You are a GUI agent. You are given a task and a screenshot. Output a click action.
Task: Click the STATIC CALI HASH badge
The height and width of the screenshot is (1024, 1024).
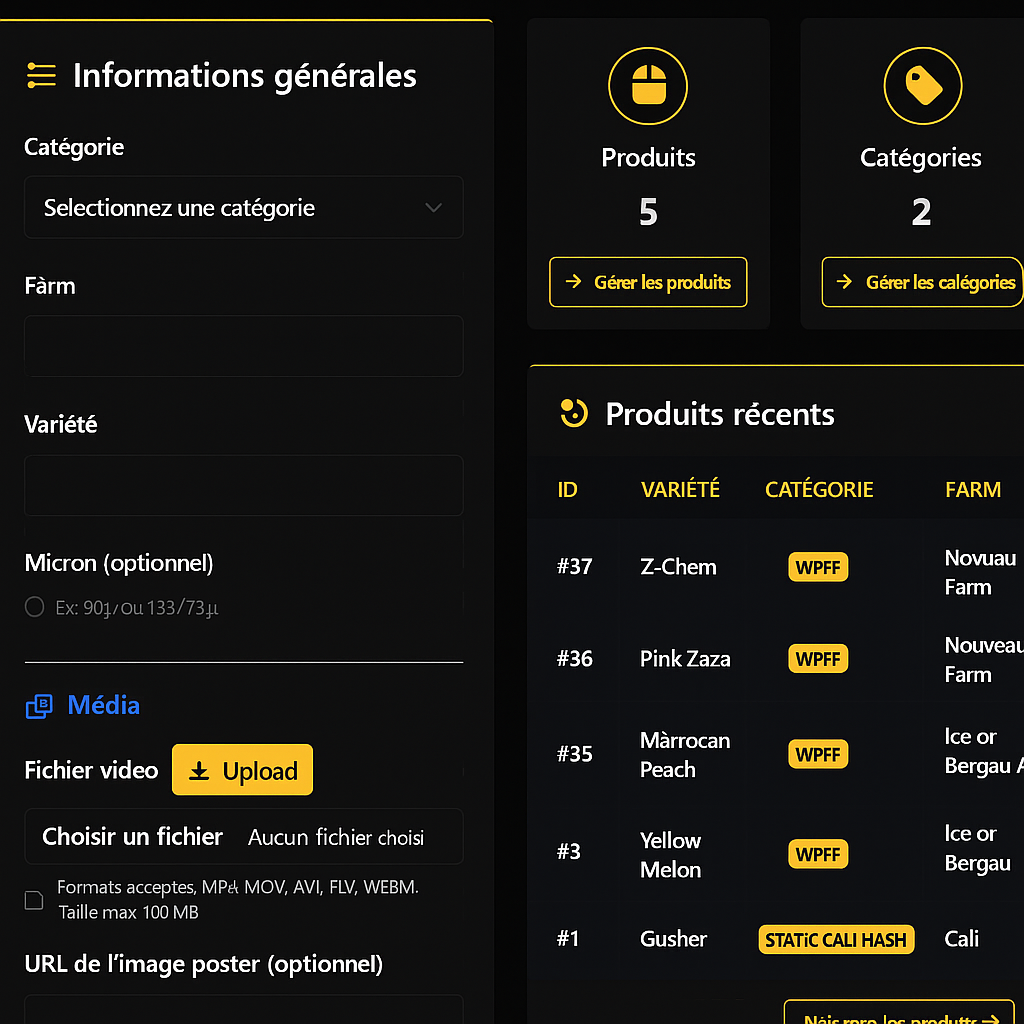pyautogui.click(x=836, y=940)
